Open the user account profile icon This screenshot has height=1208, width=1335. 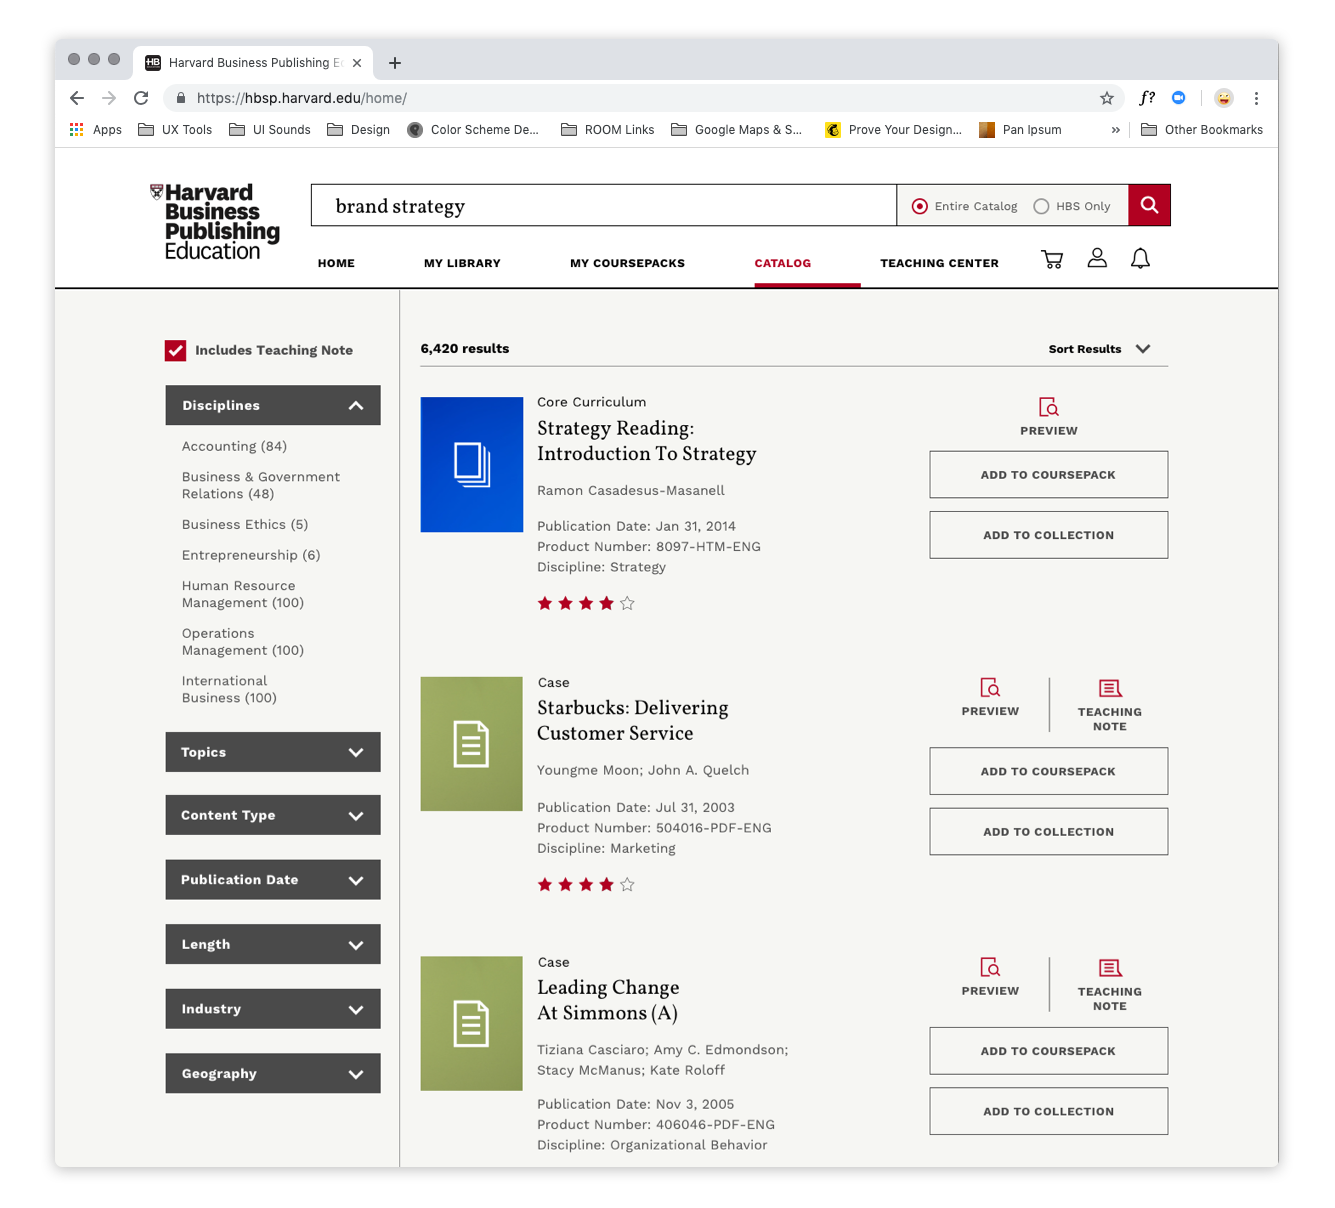click(1097, 258)
